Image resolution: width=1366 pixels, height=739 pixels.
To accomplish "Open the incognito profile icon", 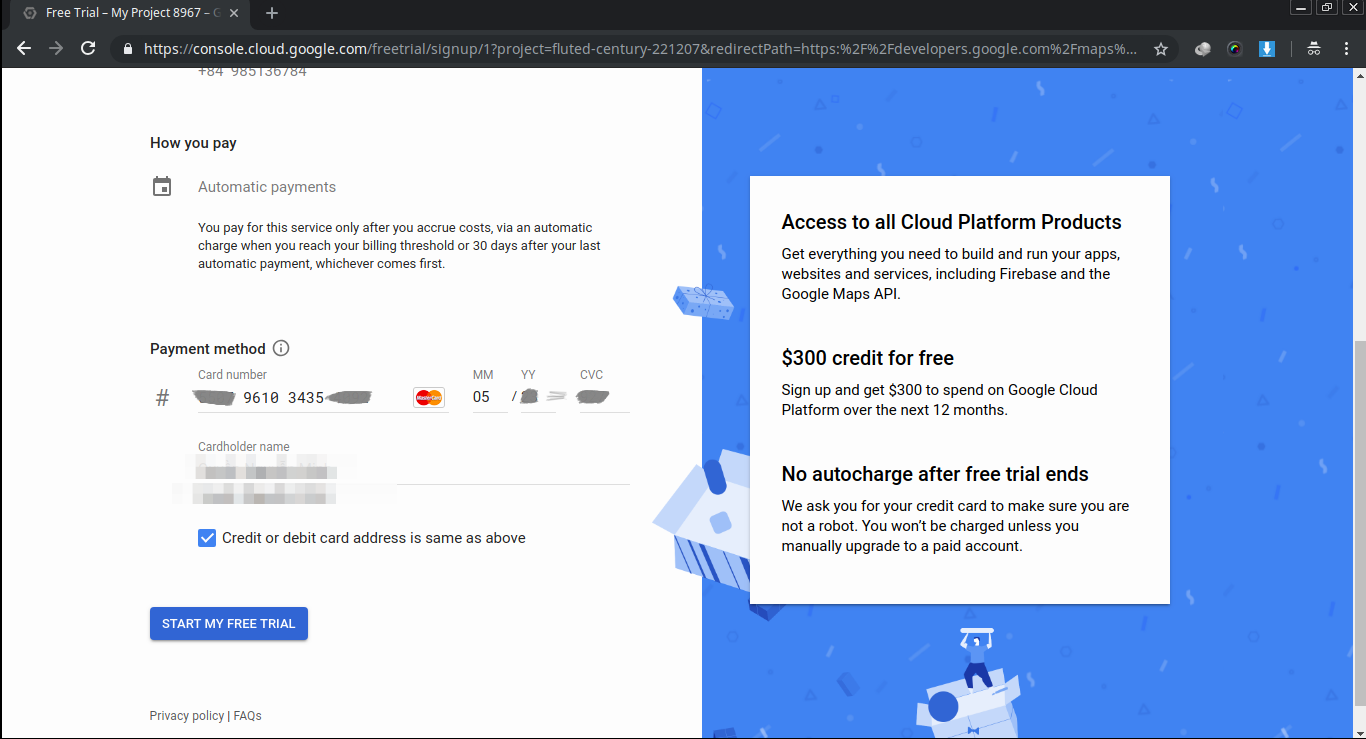I will 1314,48.
